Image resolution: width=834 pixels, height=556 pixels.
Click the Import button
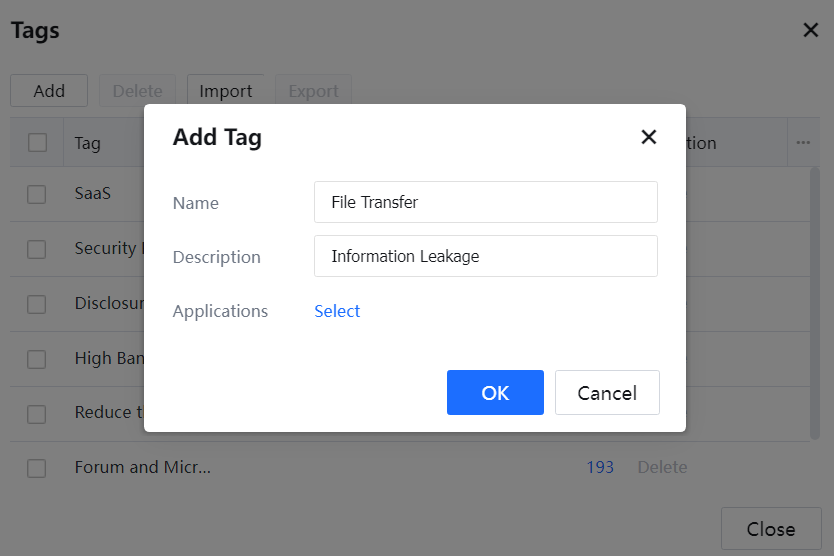[x=226, y=91]
